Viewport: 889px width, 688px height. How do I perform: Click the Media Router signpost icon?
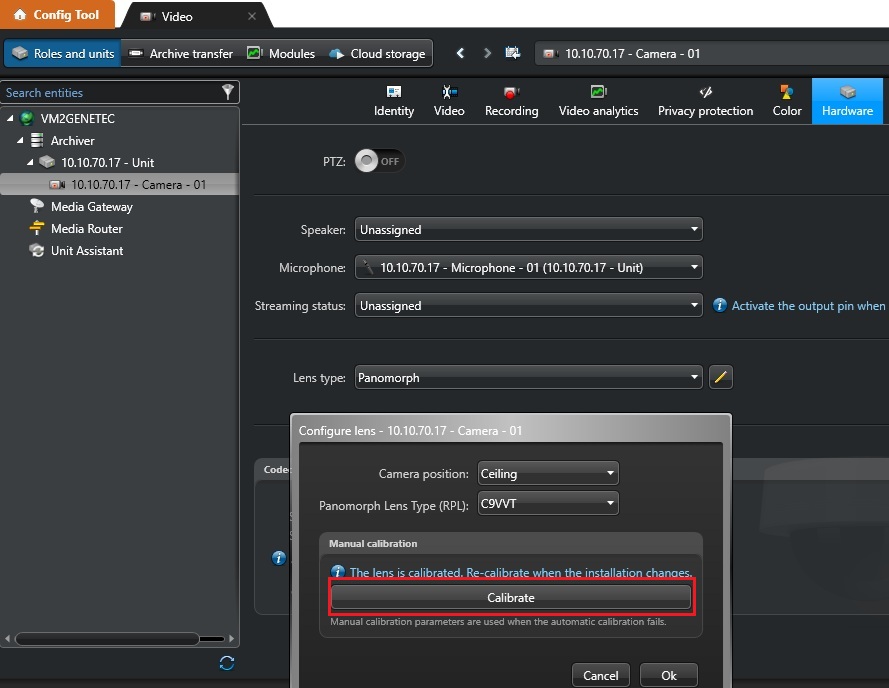click(37, 228)
